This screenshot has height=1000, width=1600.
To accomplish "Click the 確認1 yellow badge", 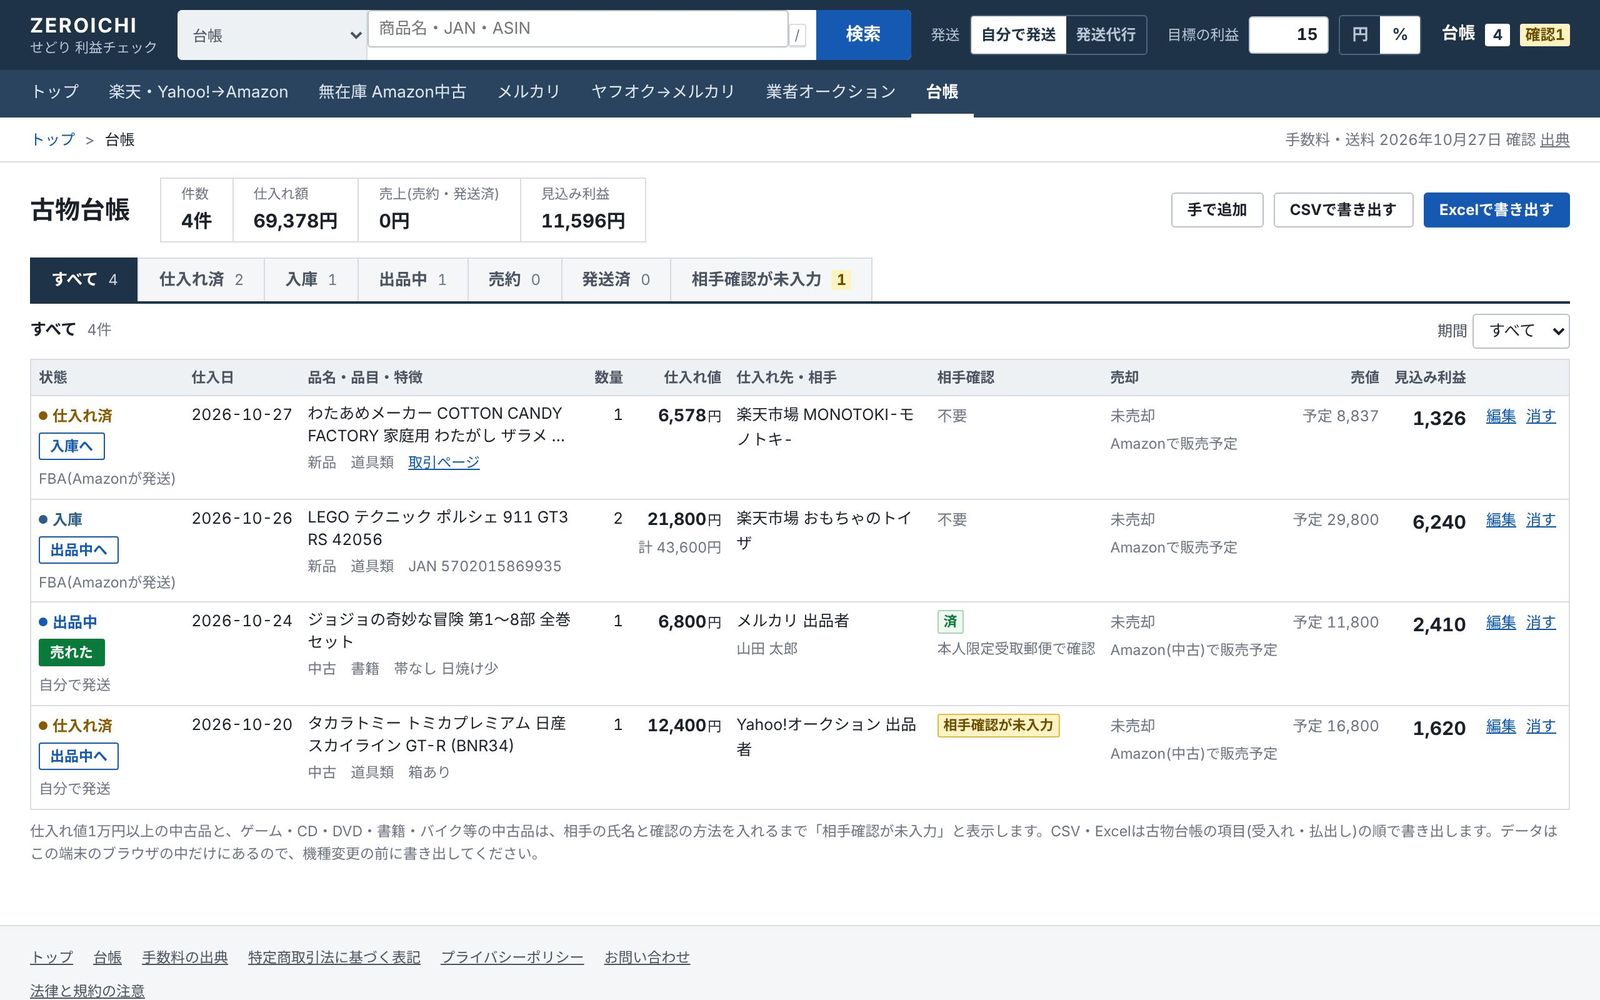I will [x=1545, y=35].
